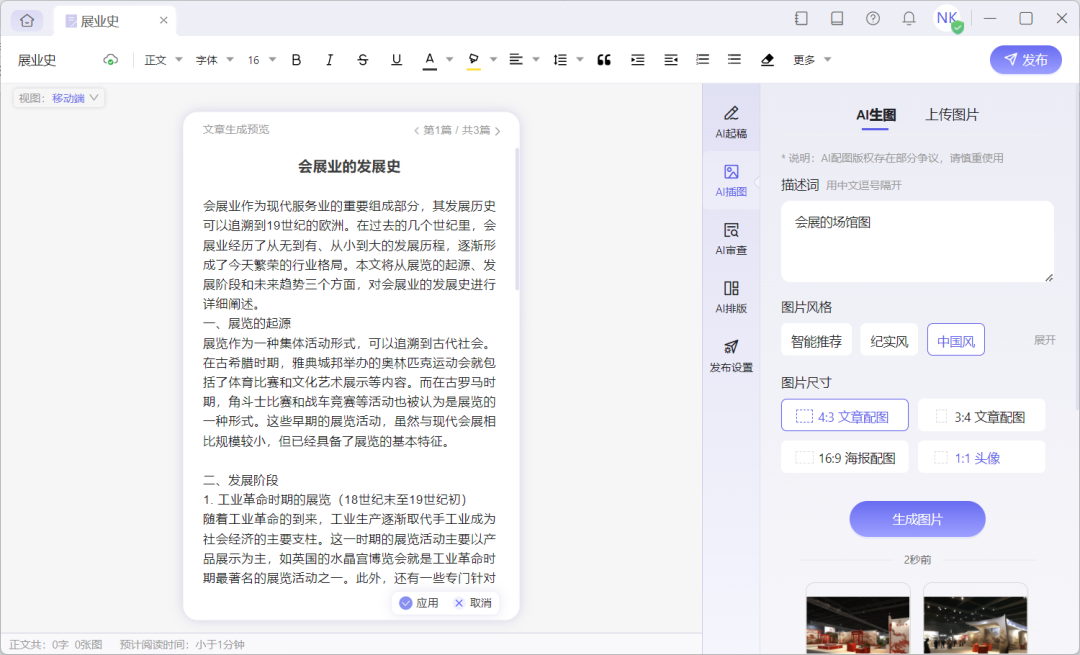Go to the home page icon

tap(27, 21)
